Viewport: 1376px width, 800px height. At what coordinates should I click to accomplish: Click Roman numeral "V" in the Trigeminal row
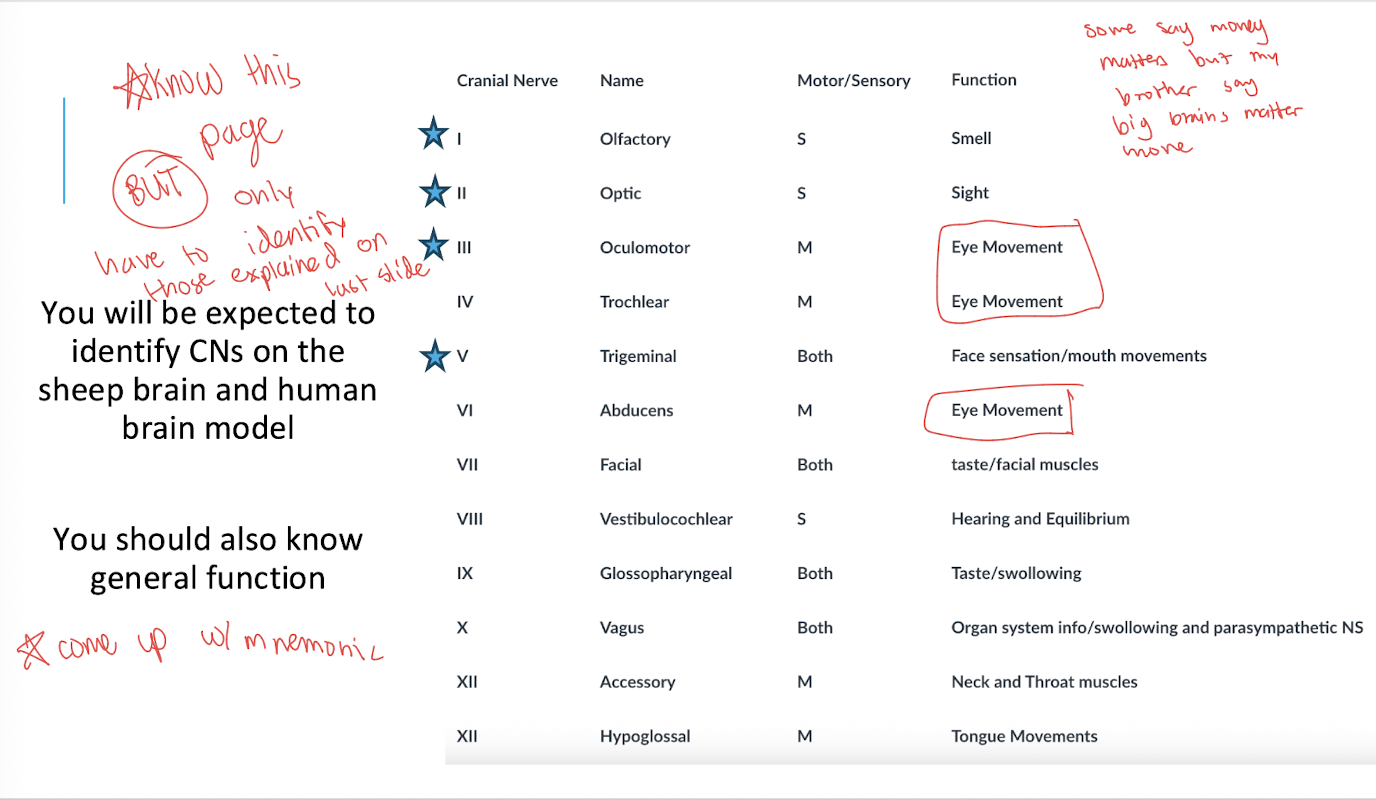tap(462, 356)
